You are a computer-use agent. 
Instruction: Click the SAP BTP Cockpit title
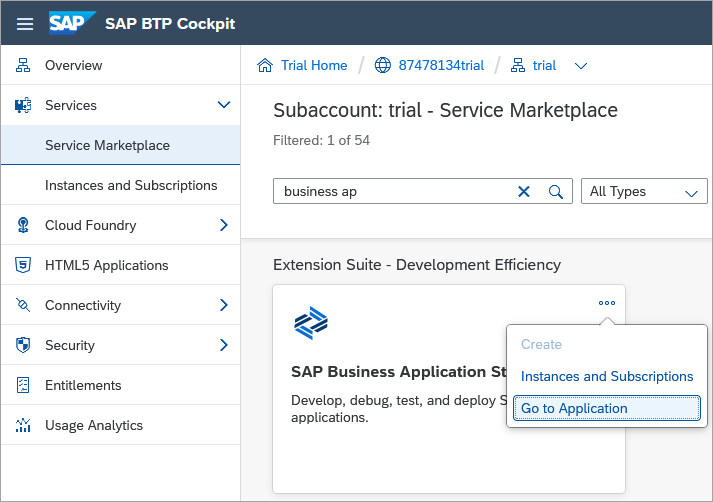170,24
